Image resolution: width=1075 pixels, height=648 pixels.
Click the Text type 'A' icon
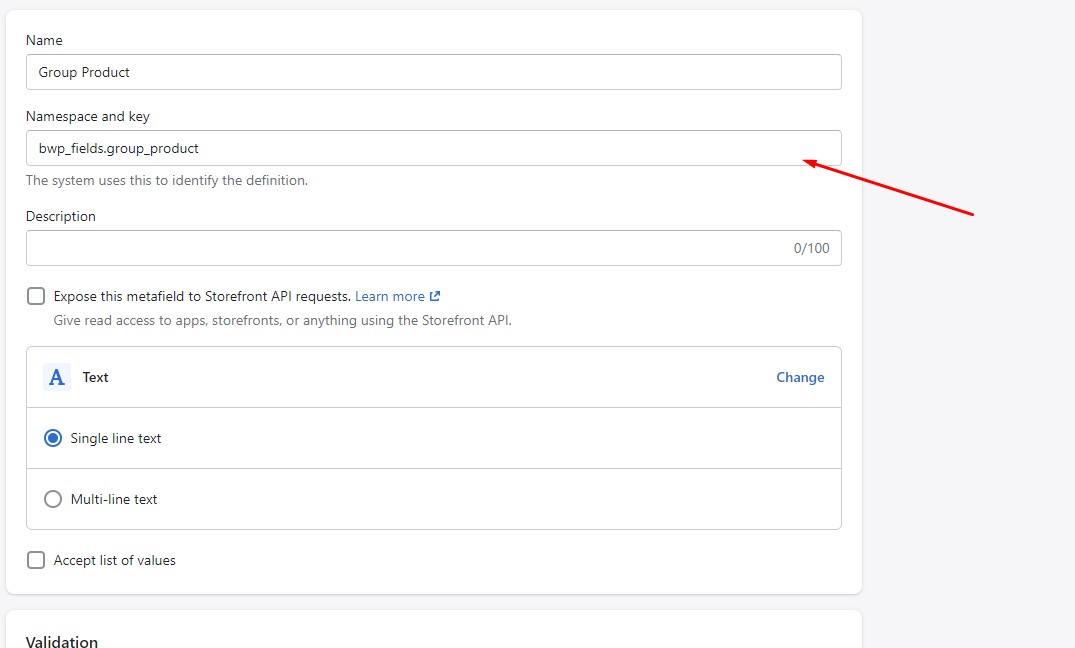[57, 377]
